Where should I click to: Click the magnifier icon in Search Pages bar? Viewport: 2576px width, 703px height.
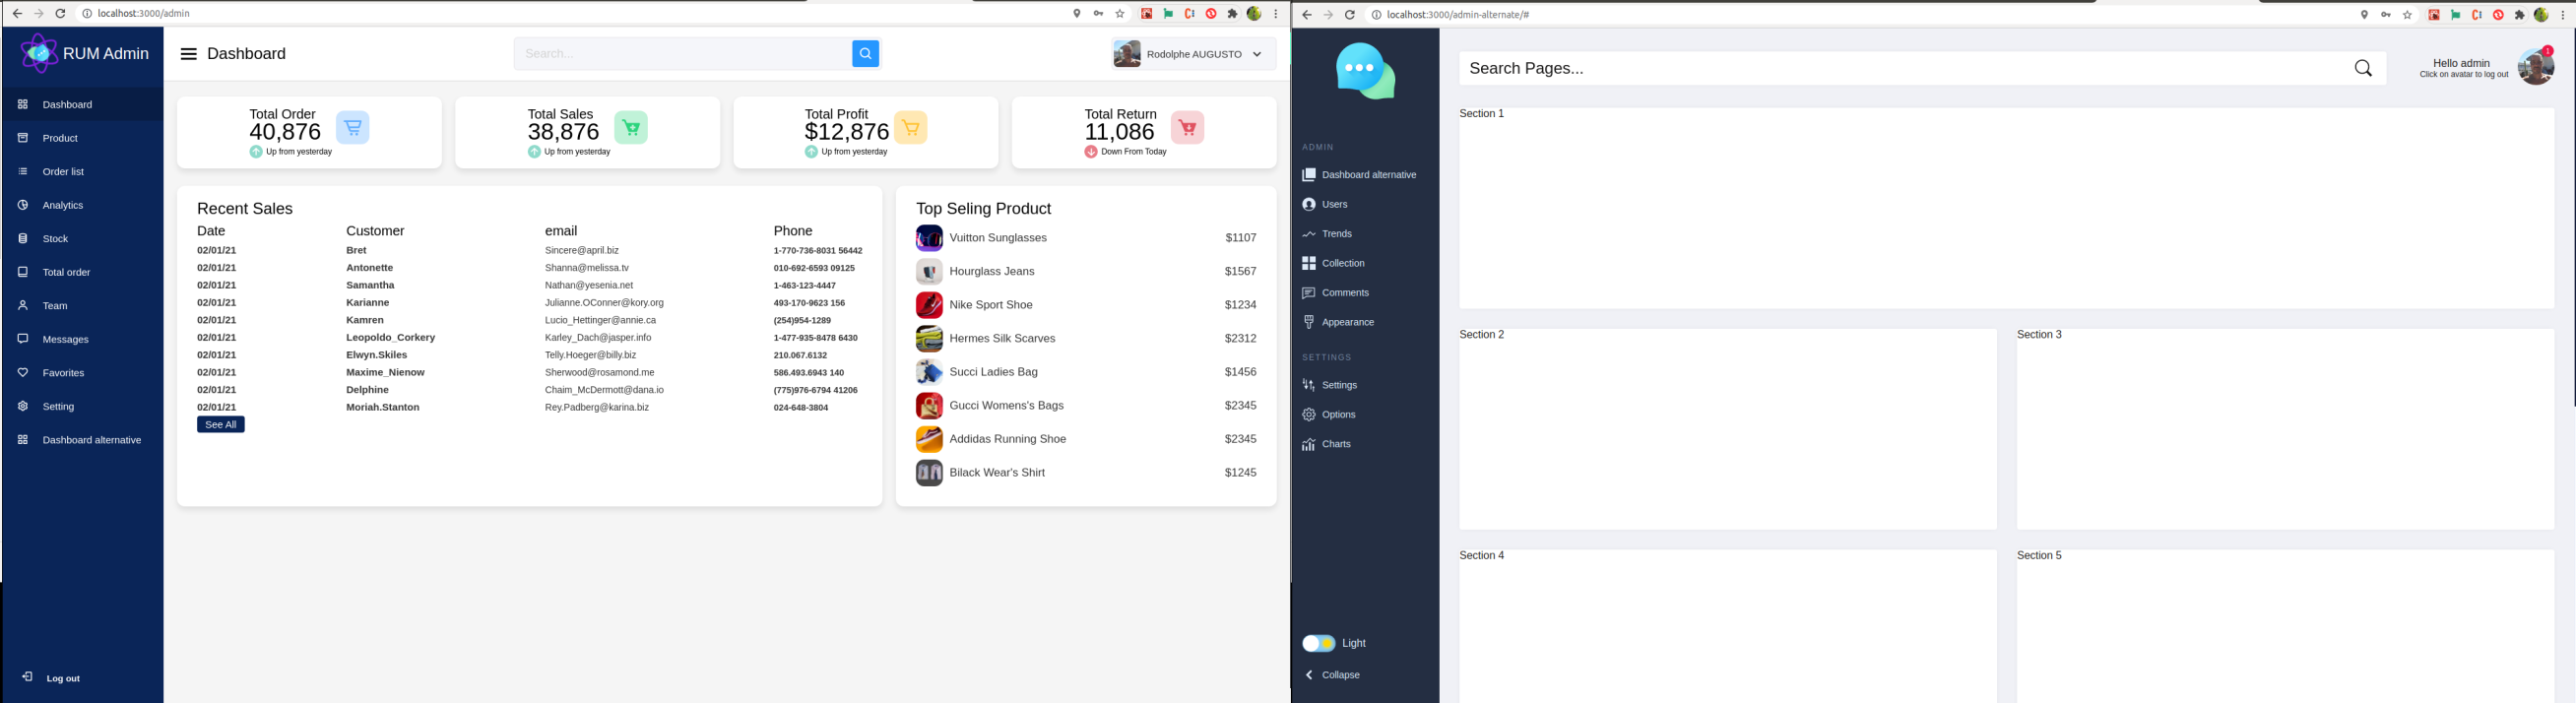point(2363,68)
